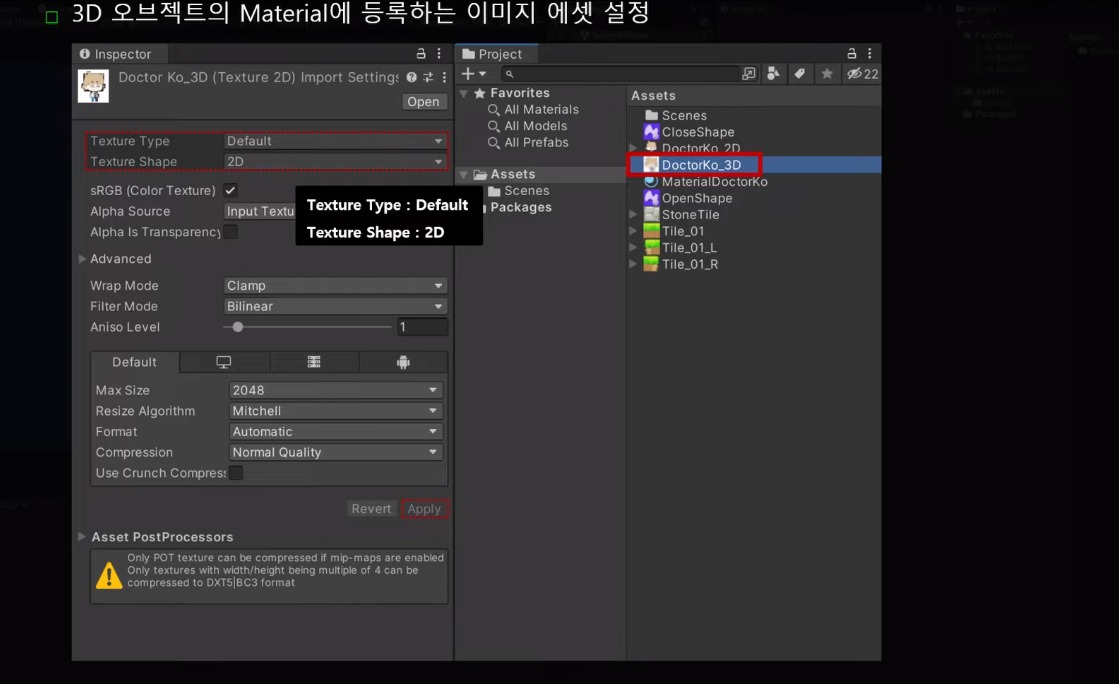This screenshot has width=1119, height=684.
Task: Click the Revert button
Action: pos(371,508)
